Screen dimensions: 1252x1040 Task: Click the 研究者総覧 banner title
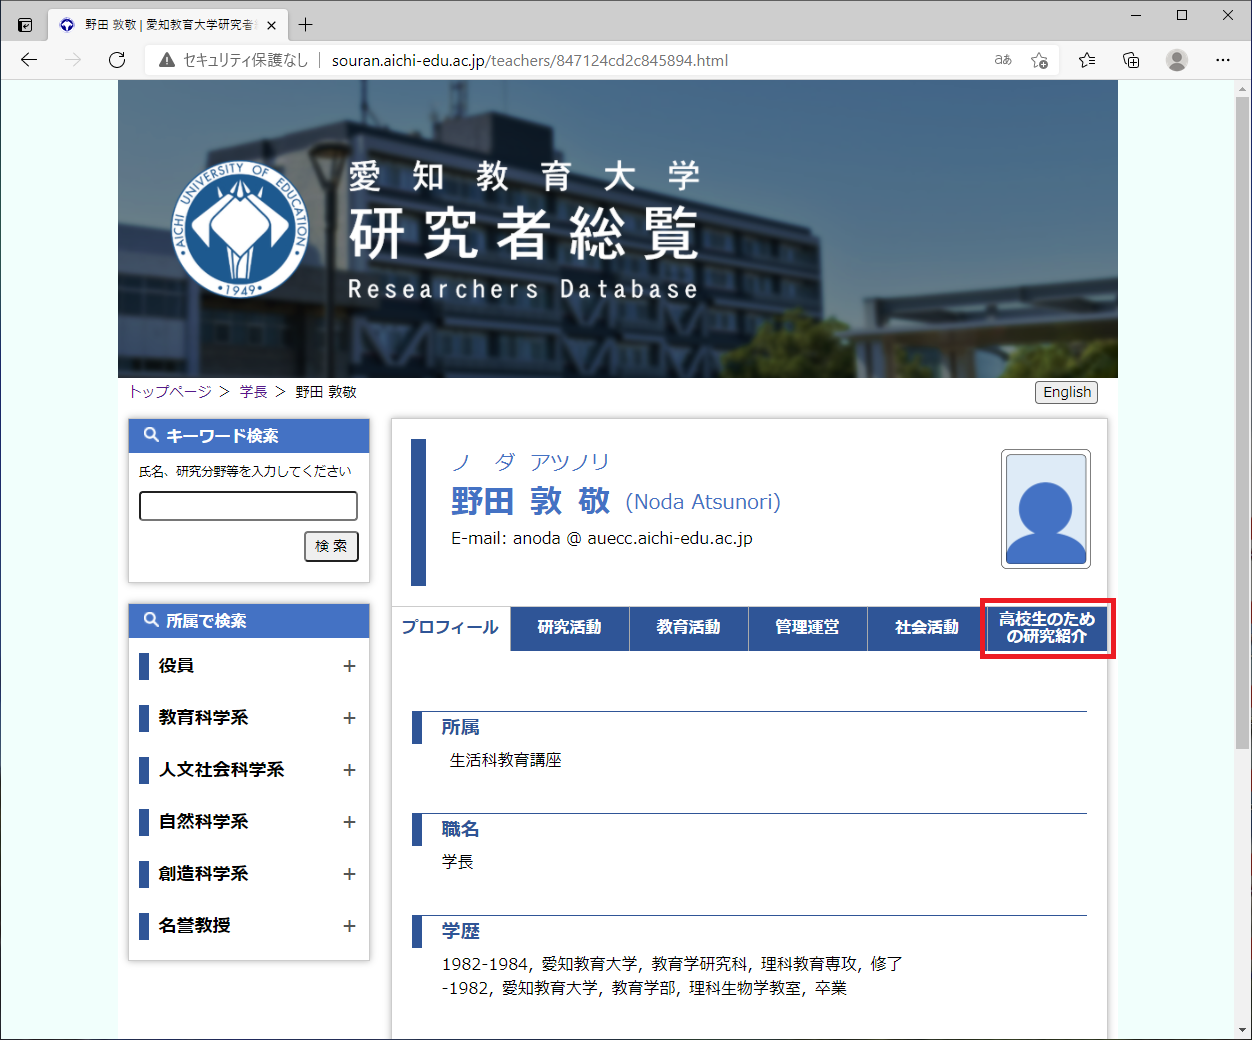pyautogui.click(x=523, y=234)
